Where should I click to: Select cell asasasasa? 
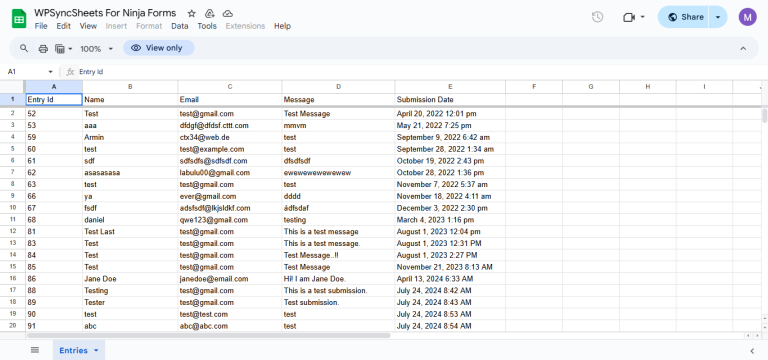[130, 172]
